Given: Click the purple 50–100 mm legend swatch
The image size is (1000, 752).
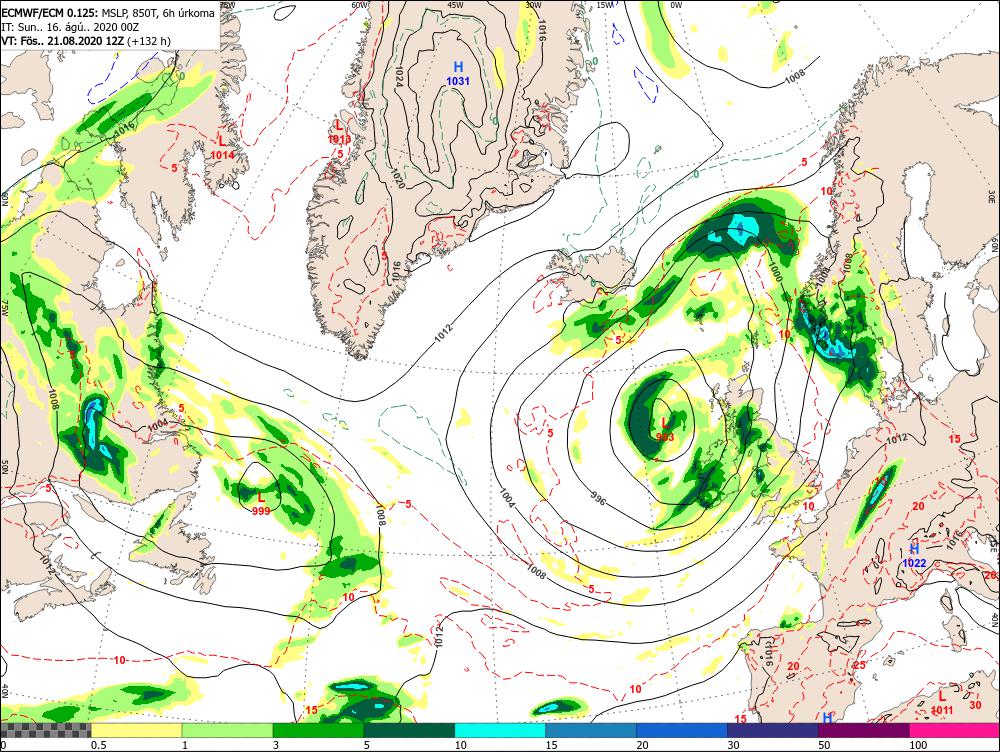Looking at the screenshot, I should [864, 730].
